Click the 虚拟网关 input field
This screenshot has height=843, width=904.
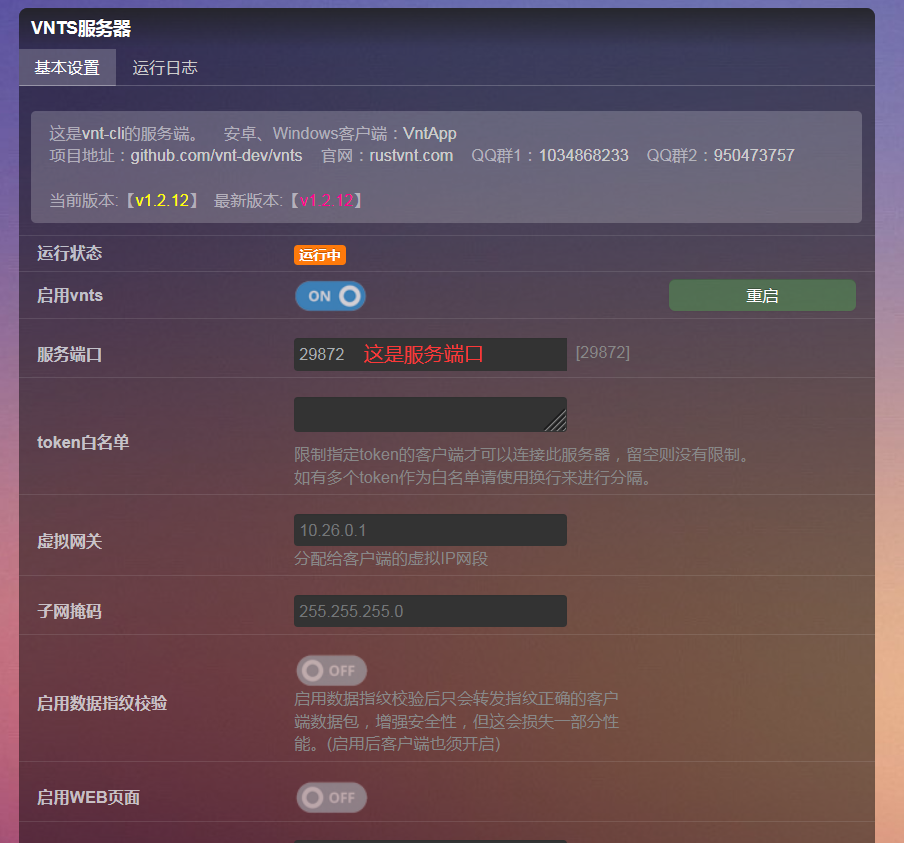pos(430,530)
